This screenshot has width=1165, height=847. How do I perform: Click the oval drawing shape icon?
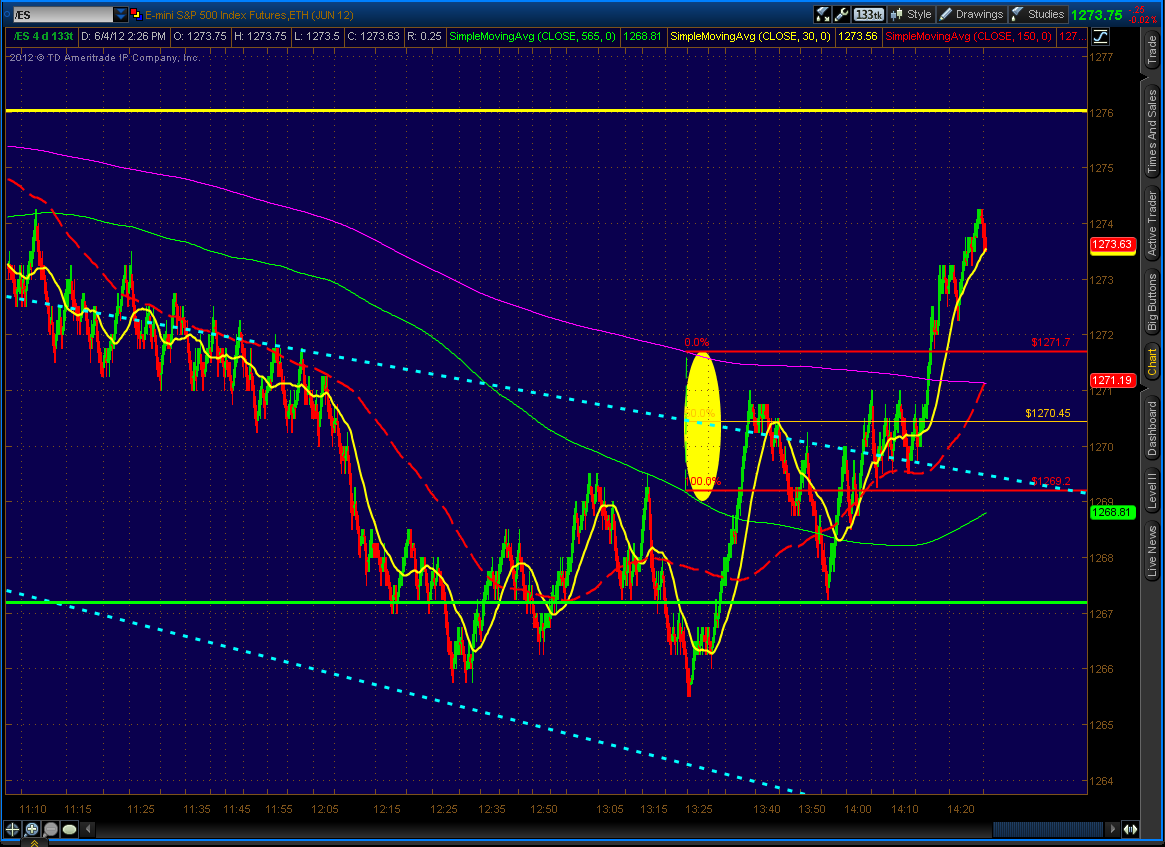pos(70,829)
